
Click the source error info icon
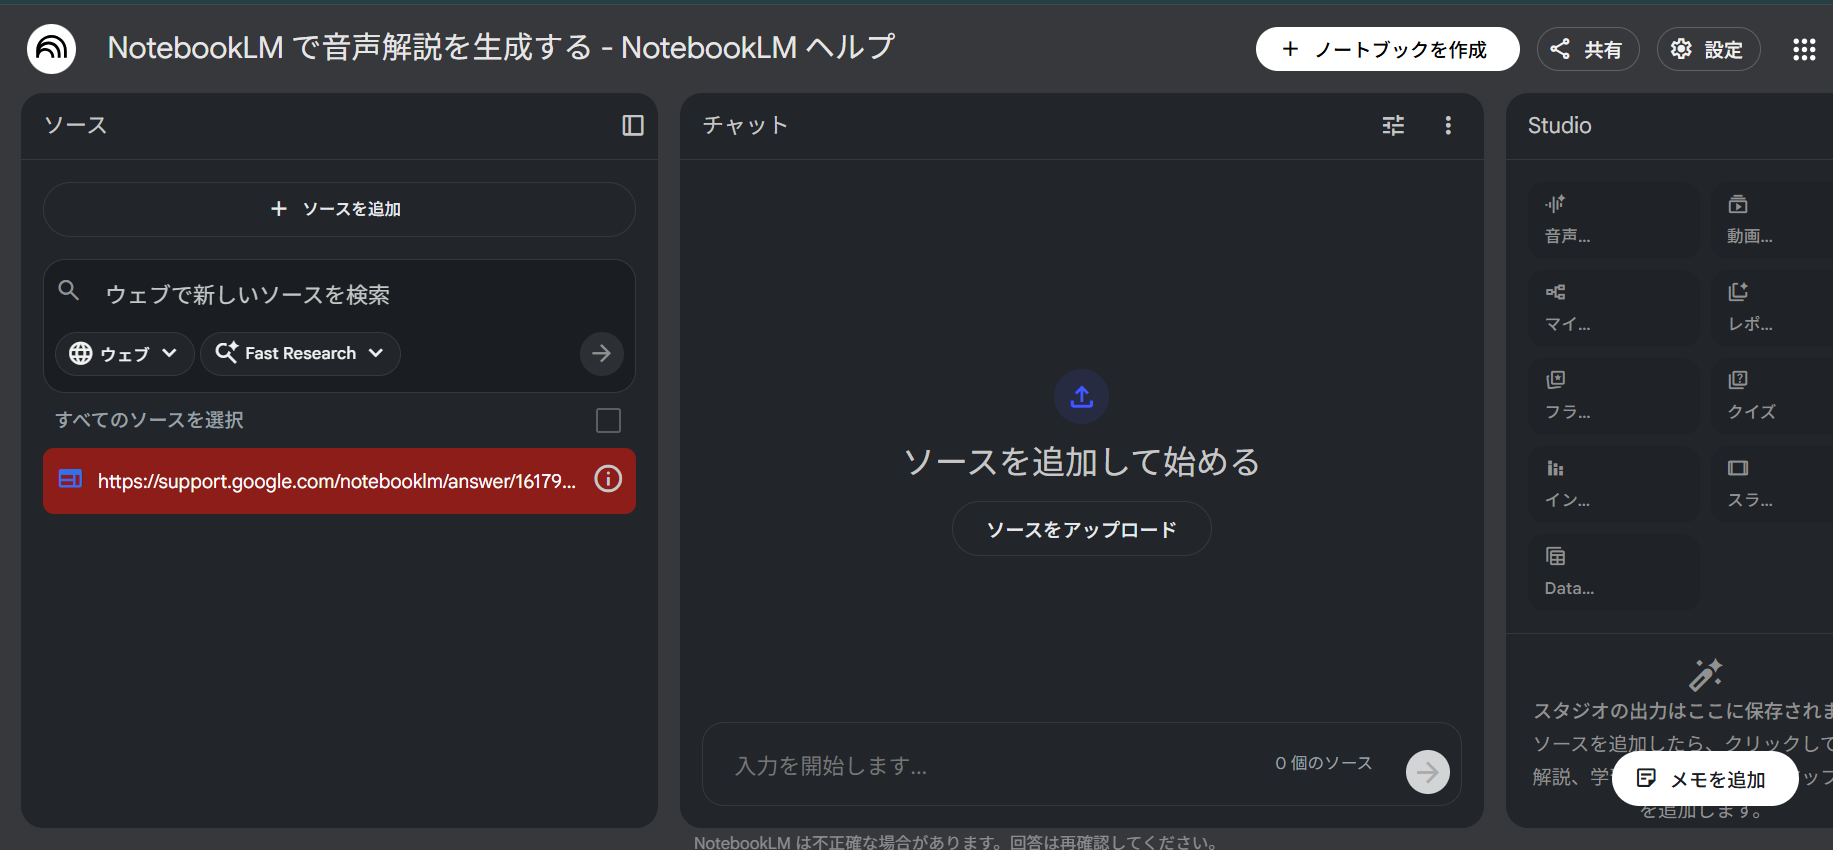point(608,479)
